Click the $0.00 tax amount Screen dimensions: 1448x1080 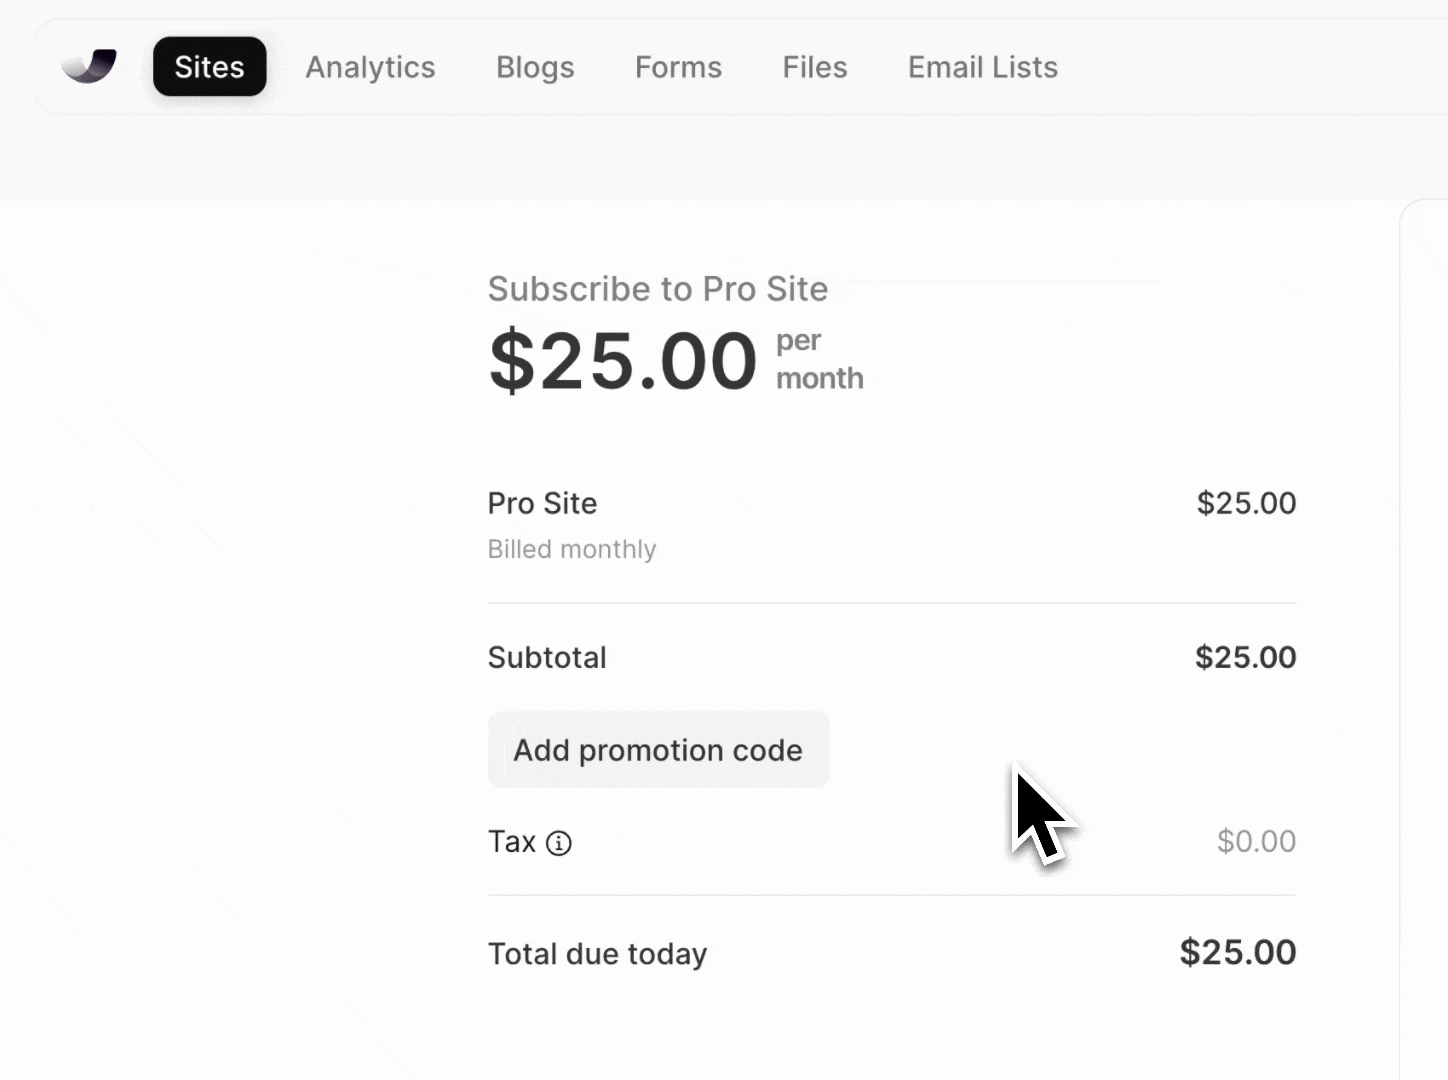pyautogui.click(x=1255, y=841)
